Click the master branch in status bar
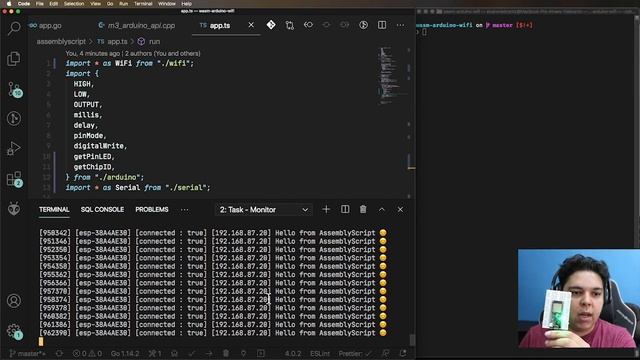 [x=27, y=353]
